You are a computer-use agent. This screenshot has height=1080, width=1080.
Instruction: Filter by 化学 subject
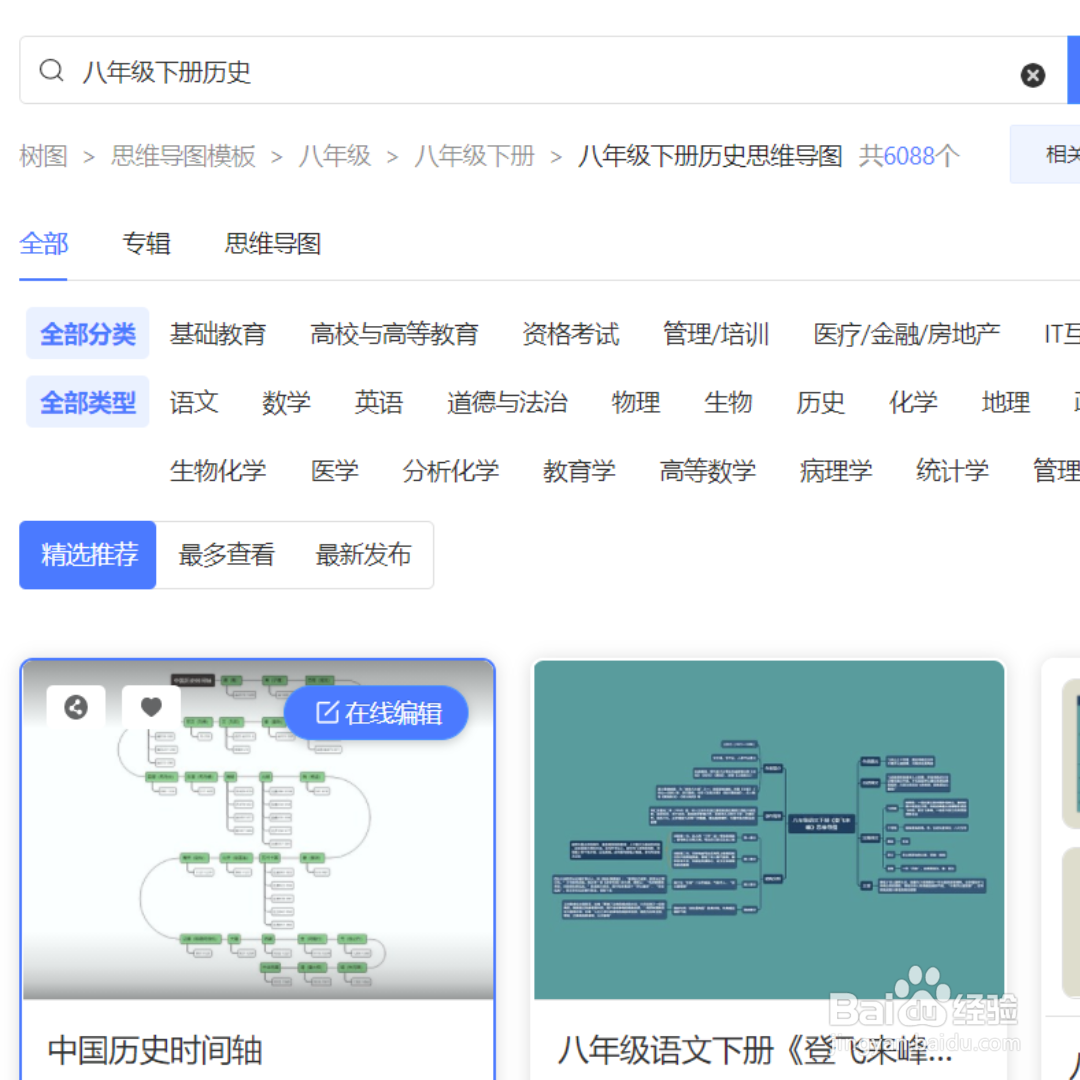[913, 402]
